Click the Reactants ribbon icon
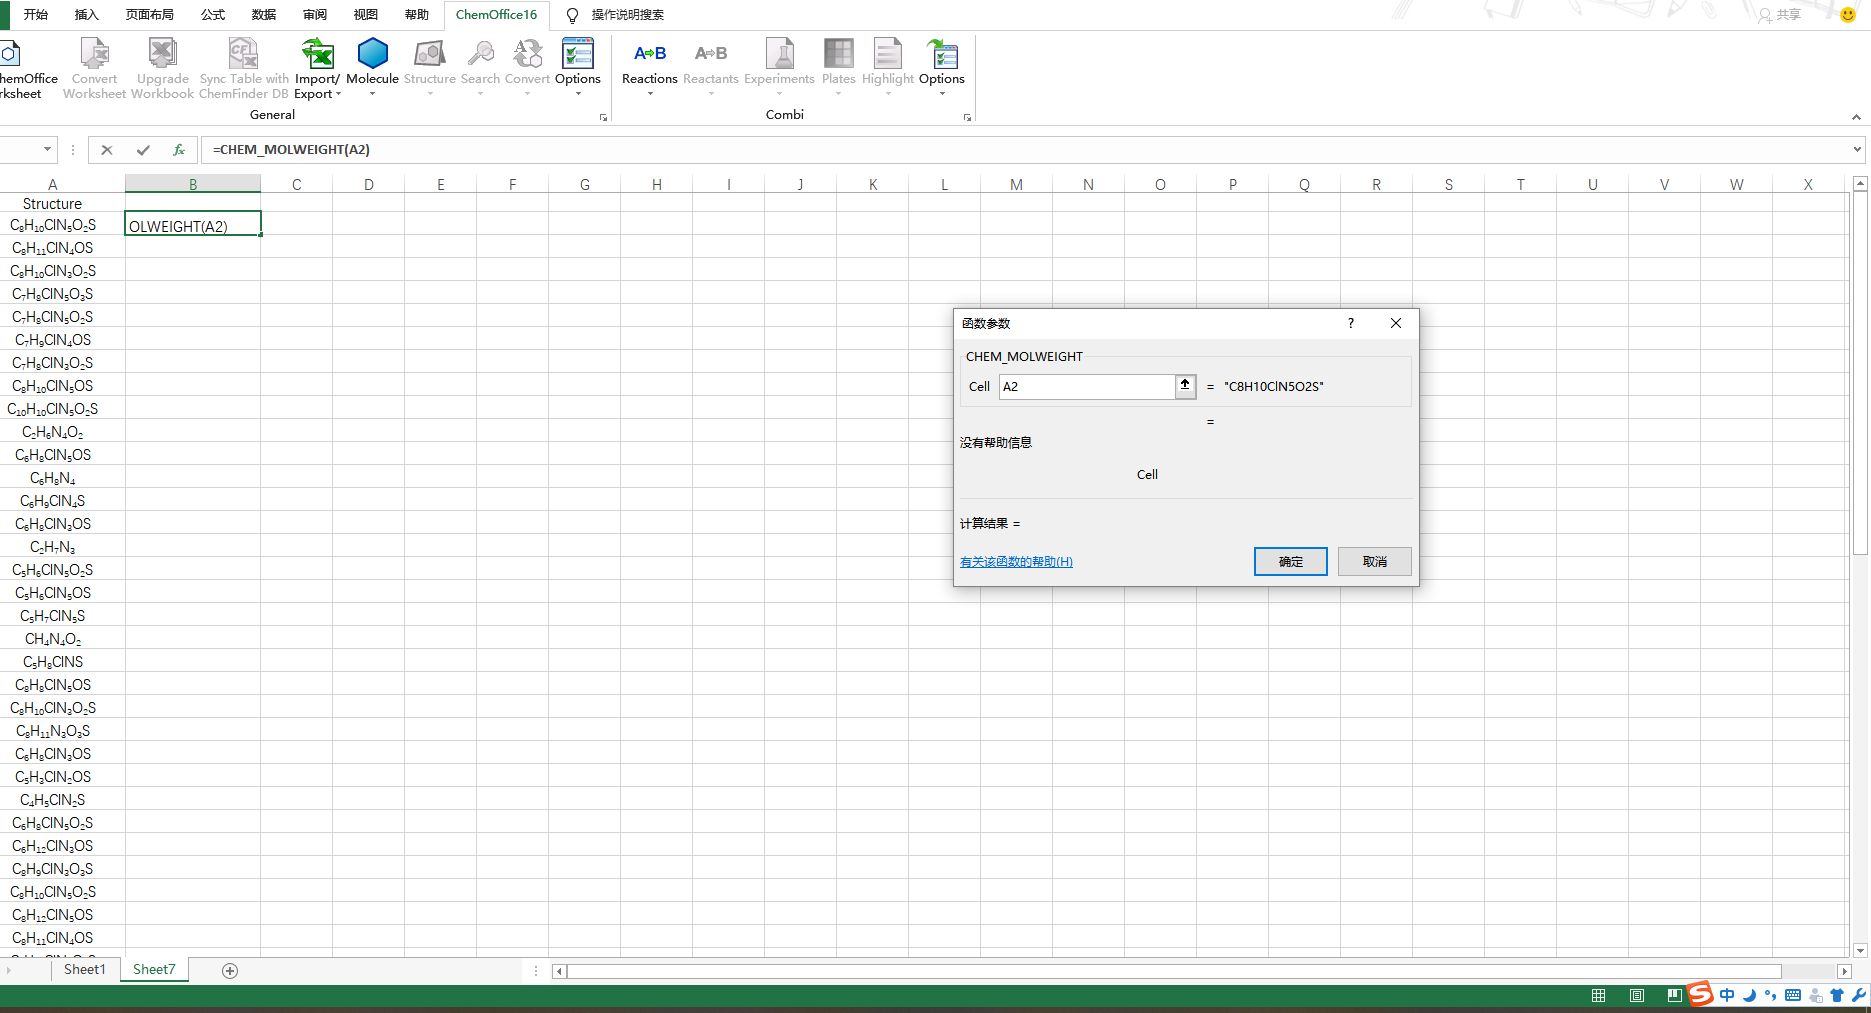1871x1013 pixels. [711, 67]
